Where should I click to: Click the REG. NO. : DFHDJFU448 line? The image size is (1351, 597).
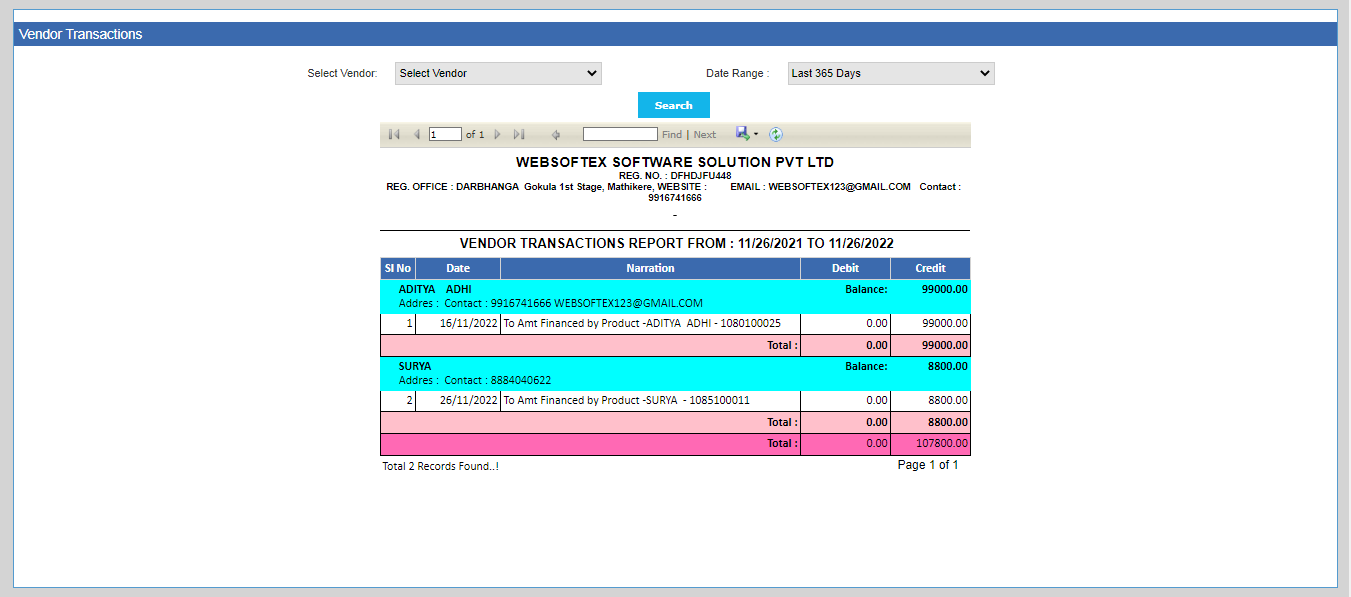pyautogui.click(x=675, y=176)
